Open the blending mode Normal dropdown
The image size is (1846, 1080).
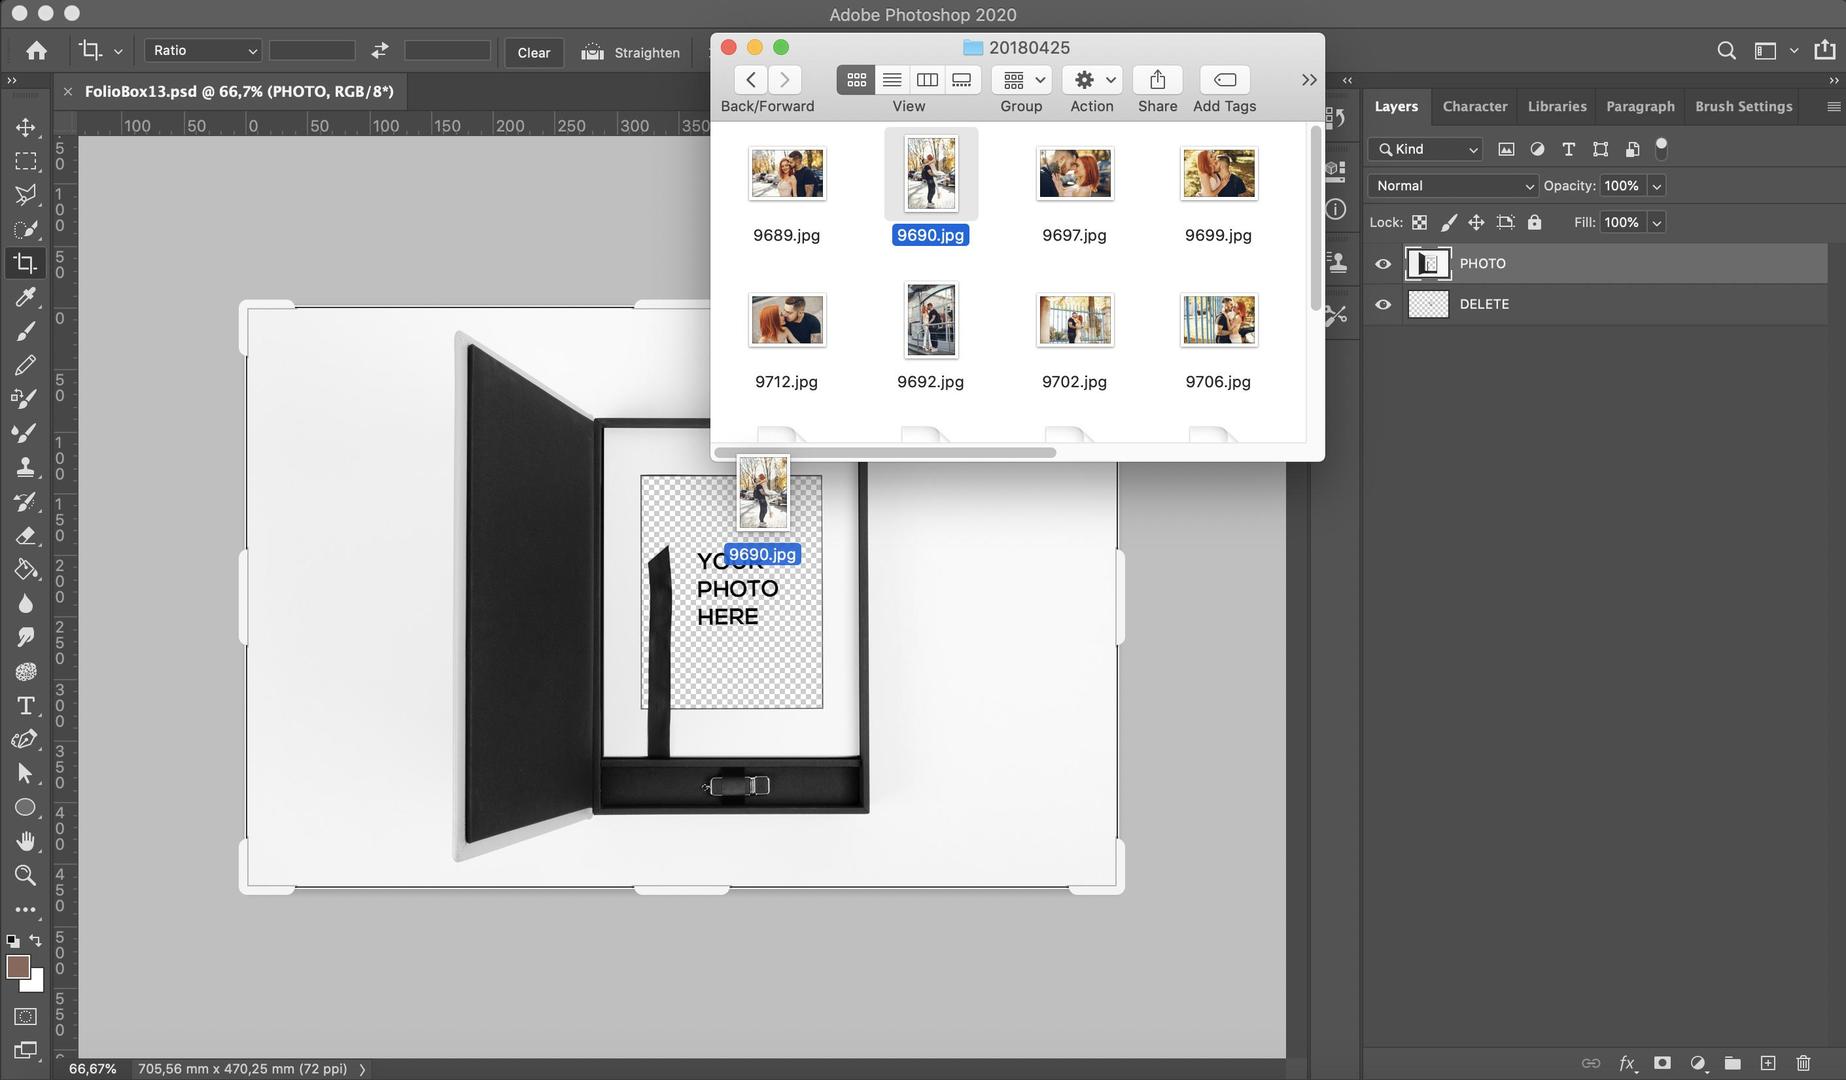tap(1452, 185)
